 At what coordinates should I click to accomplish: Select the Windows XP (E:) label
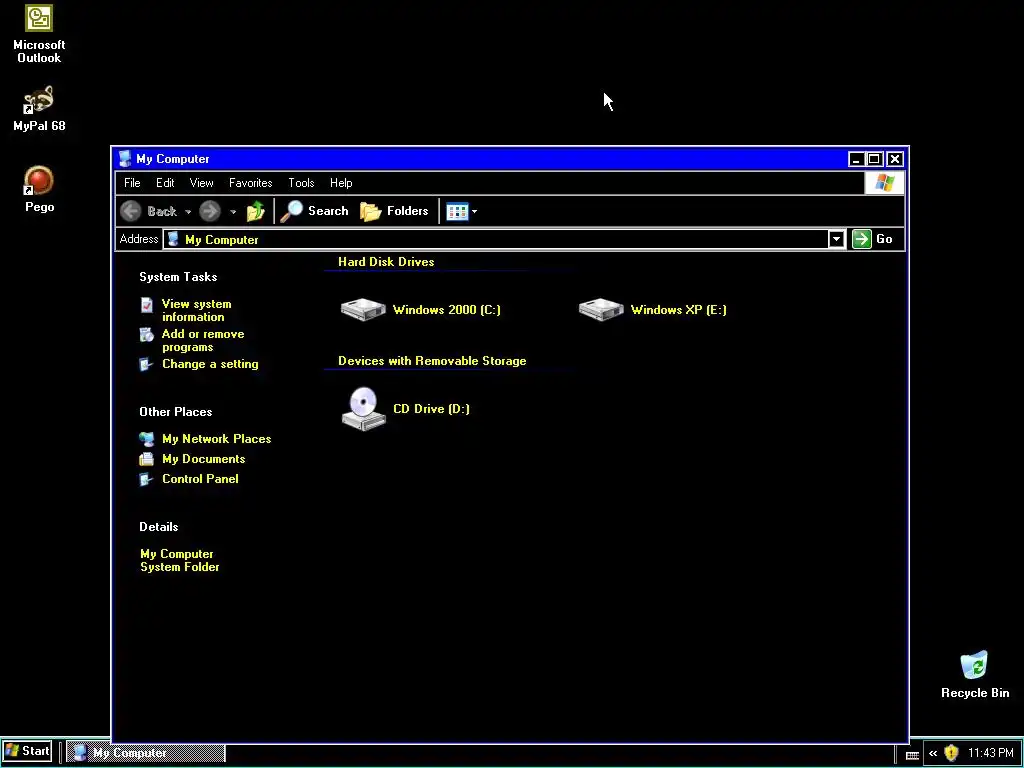(x=679, y=310)
